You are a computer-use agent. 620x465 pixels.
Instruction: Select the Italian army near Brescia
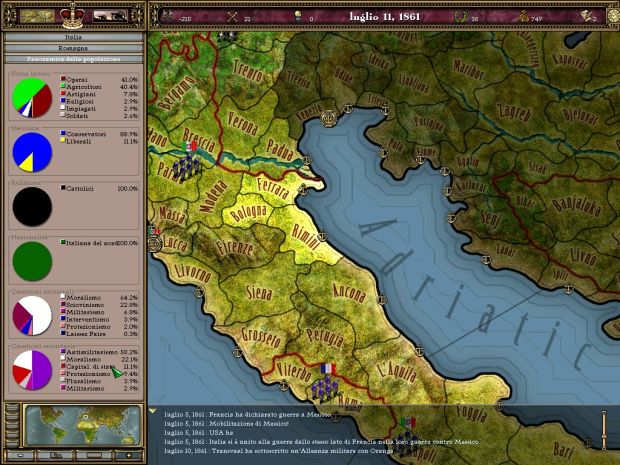(x=187, y=167)
